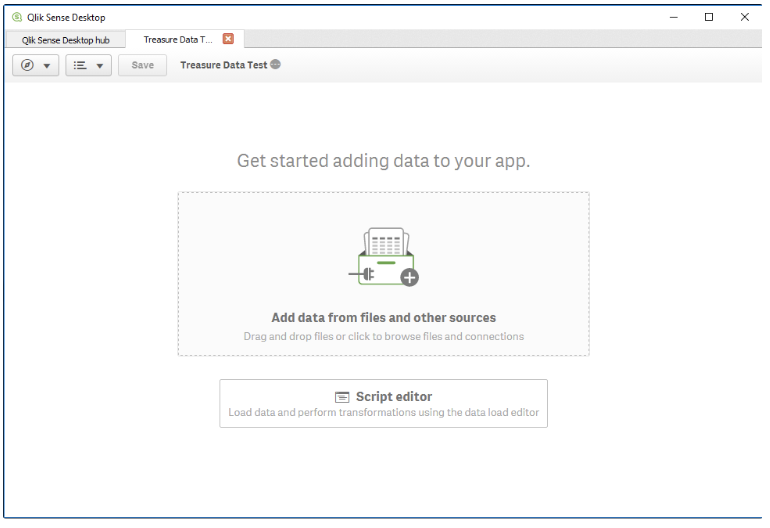Close the Treasure Data Test tab
The image size is (770, 528).
coord(228,39)
